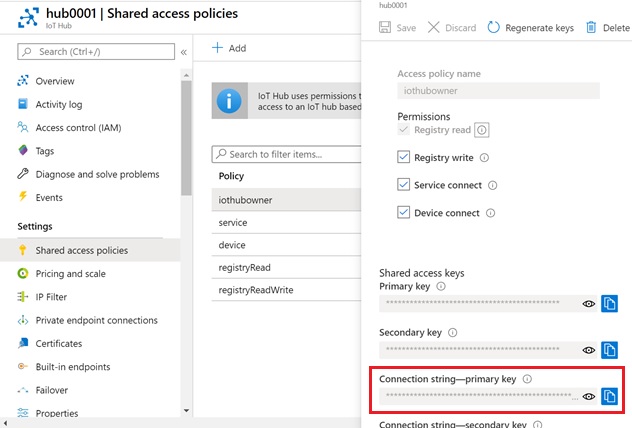The image size is (632, 428).
Task: Click Registry read info icon
Action: pos(482,130)
